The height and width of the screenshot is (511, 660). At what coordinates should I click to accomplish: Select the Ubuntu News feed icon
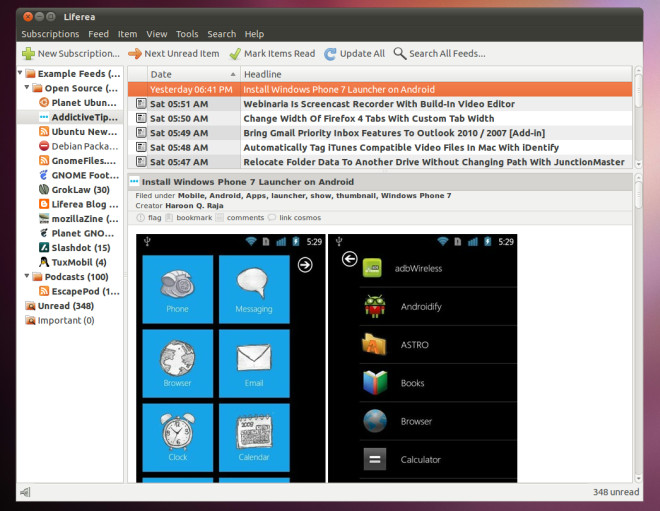point(44,132)
